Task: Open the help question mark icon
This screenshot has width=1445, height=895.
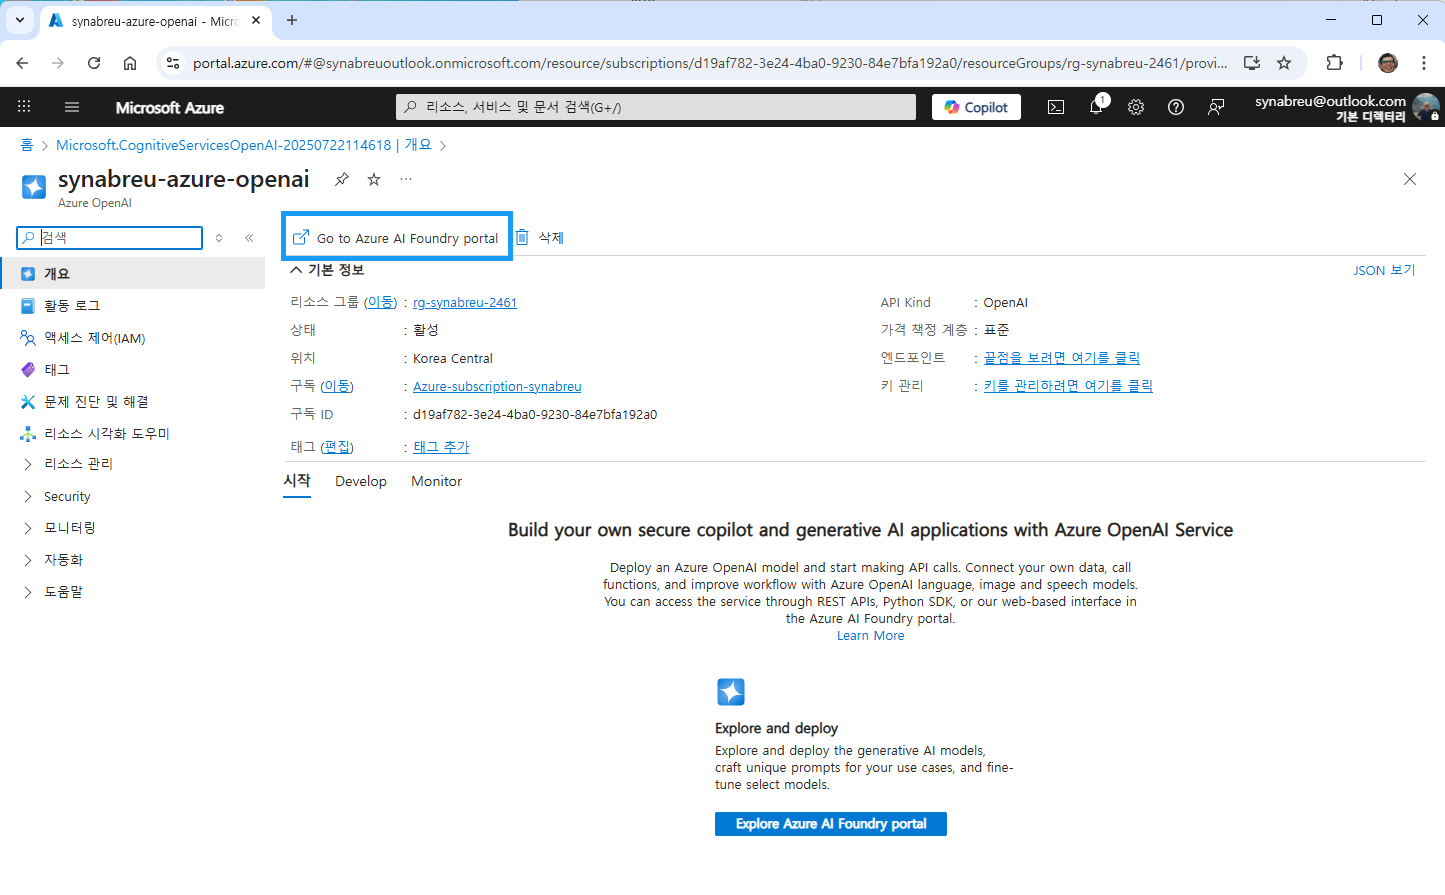Action: coord(1176,107)
